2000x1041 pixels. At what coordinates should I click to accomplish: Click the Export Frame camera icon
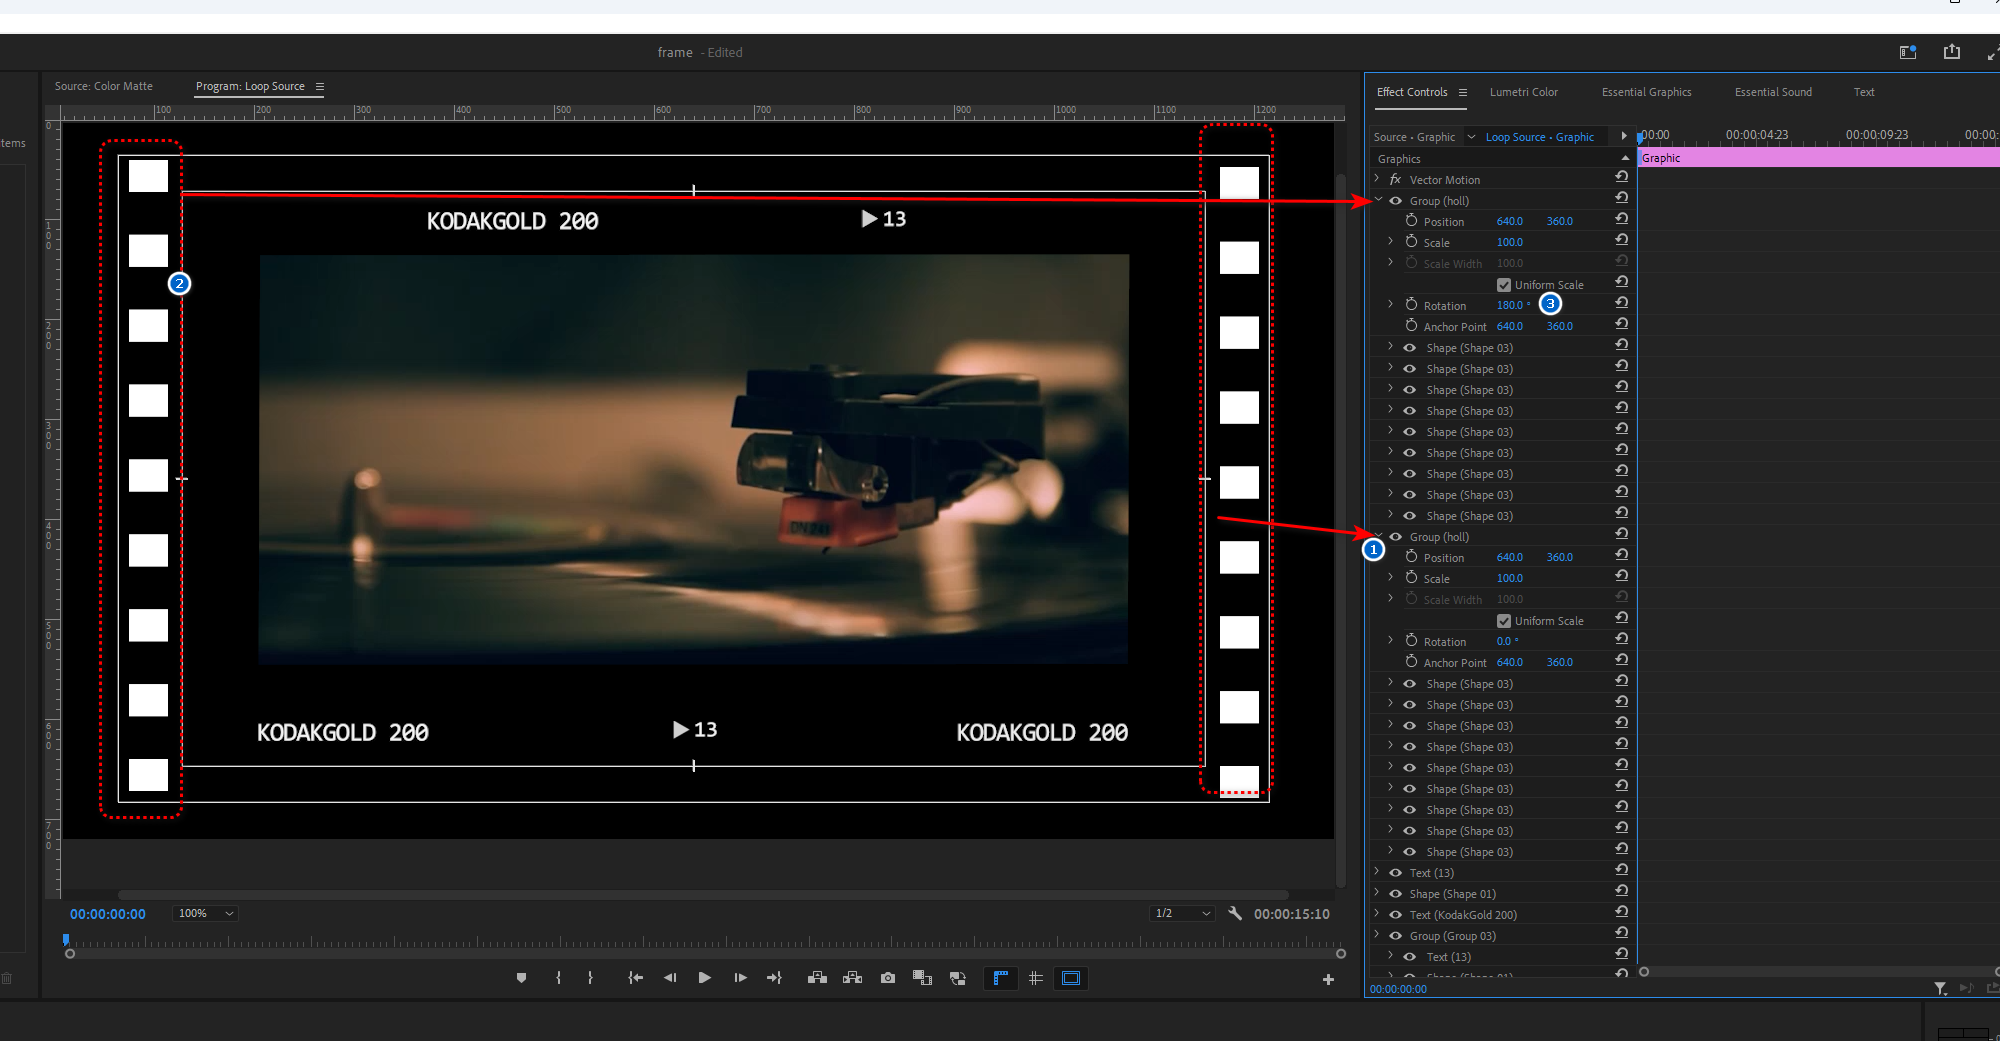[887, 978]
